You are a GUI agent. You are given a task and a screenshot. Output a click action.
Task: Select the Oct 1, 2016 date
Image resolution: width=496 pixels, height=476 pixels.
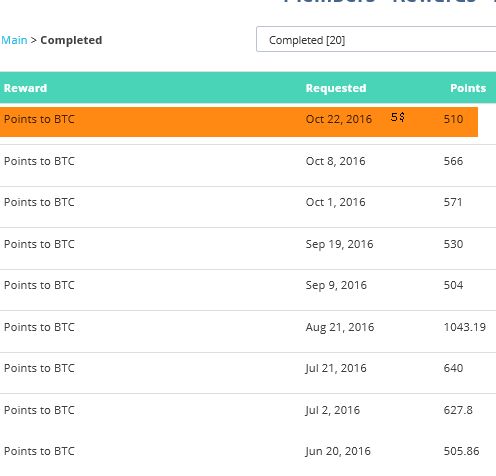335,202
